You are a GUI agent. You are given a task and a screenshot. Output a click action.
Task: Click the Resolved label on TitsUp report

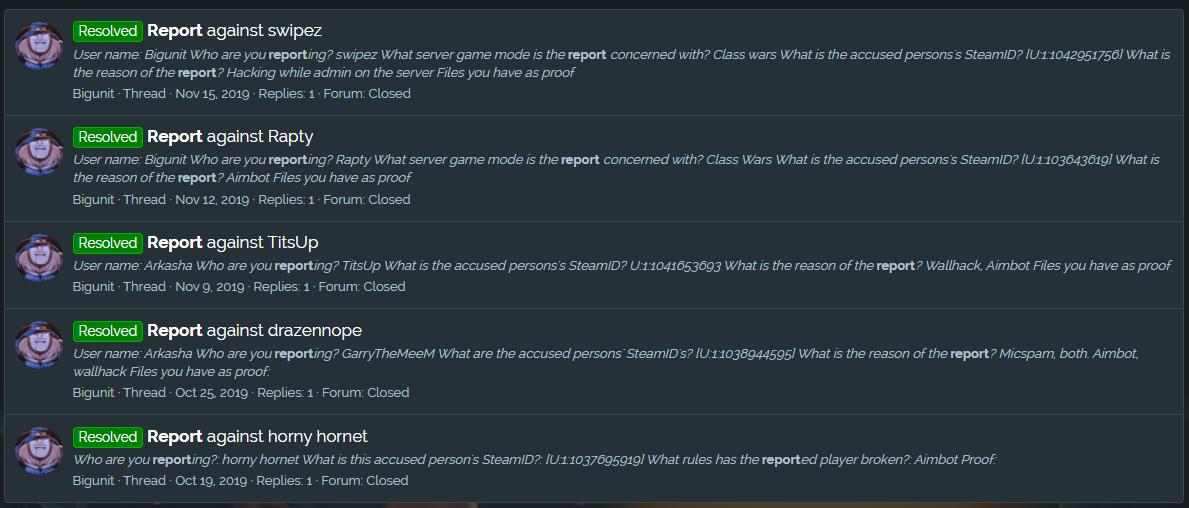(x=108, y=243)
